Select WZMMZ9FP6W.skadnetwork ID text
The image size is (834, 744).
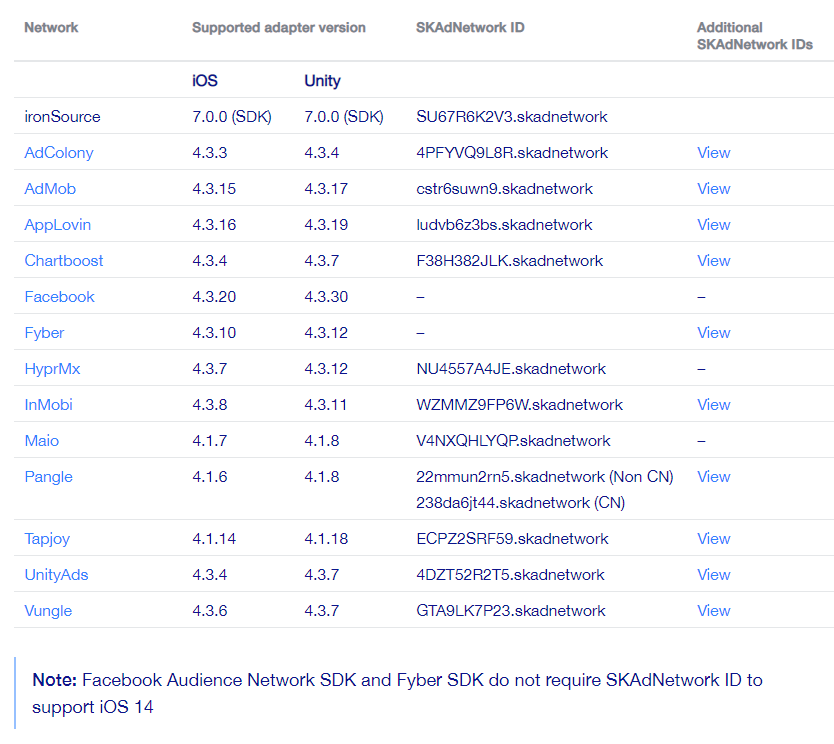point(519,405)
